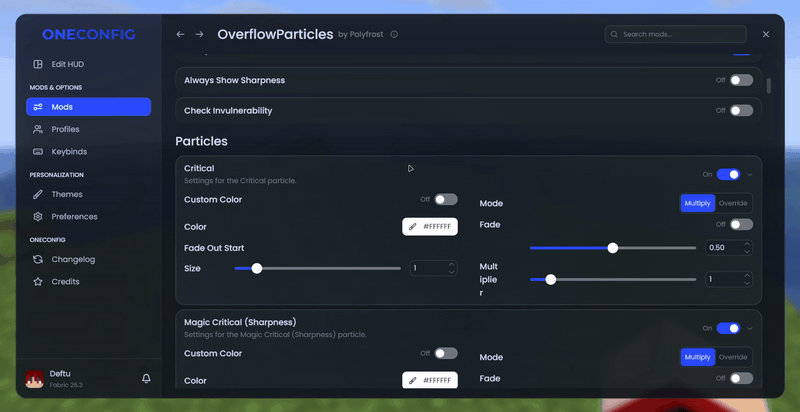Open the Credits page
This screenshot has height=412, width=800.
[x=56, y=281]
